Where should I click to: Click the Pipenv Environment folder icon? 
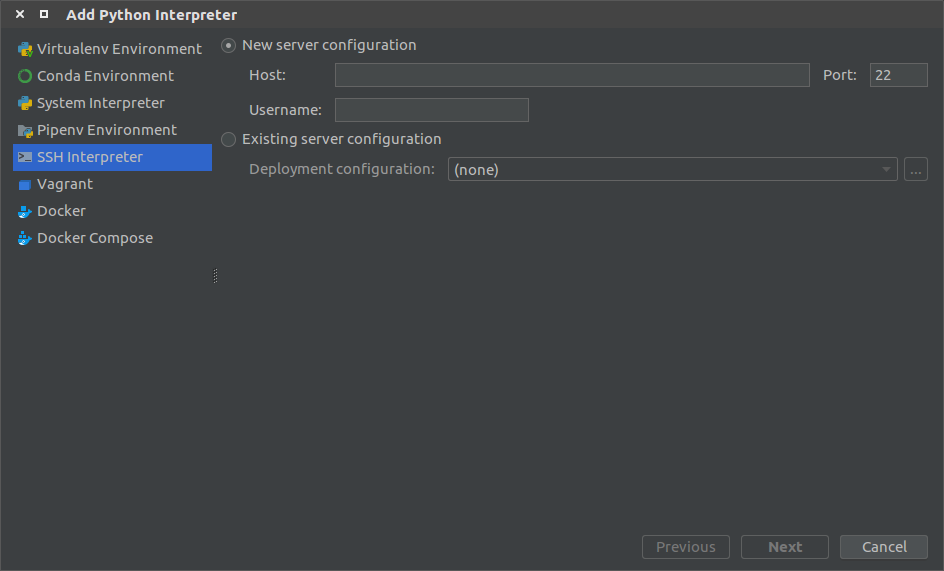pos(25,130)
